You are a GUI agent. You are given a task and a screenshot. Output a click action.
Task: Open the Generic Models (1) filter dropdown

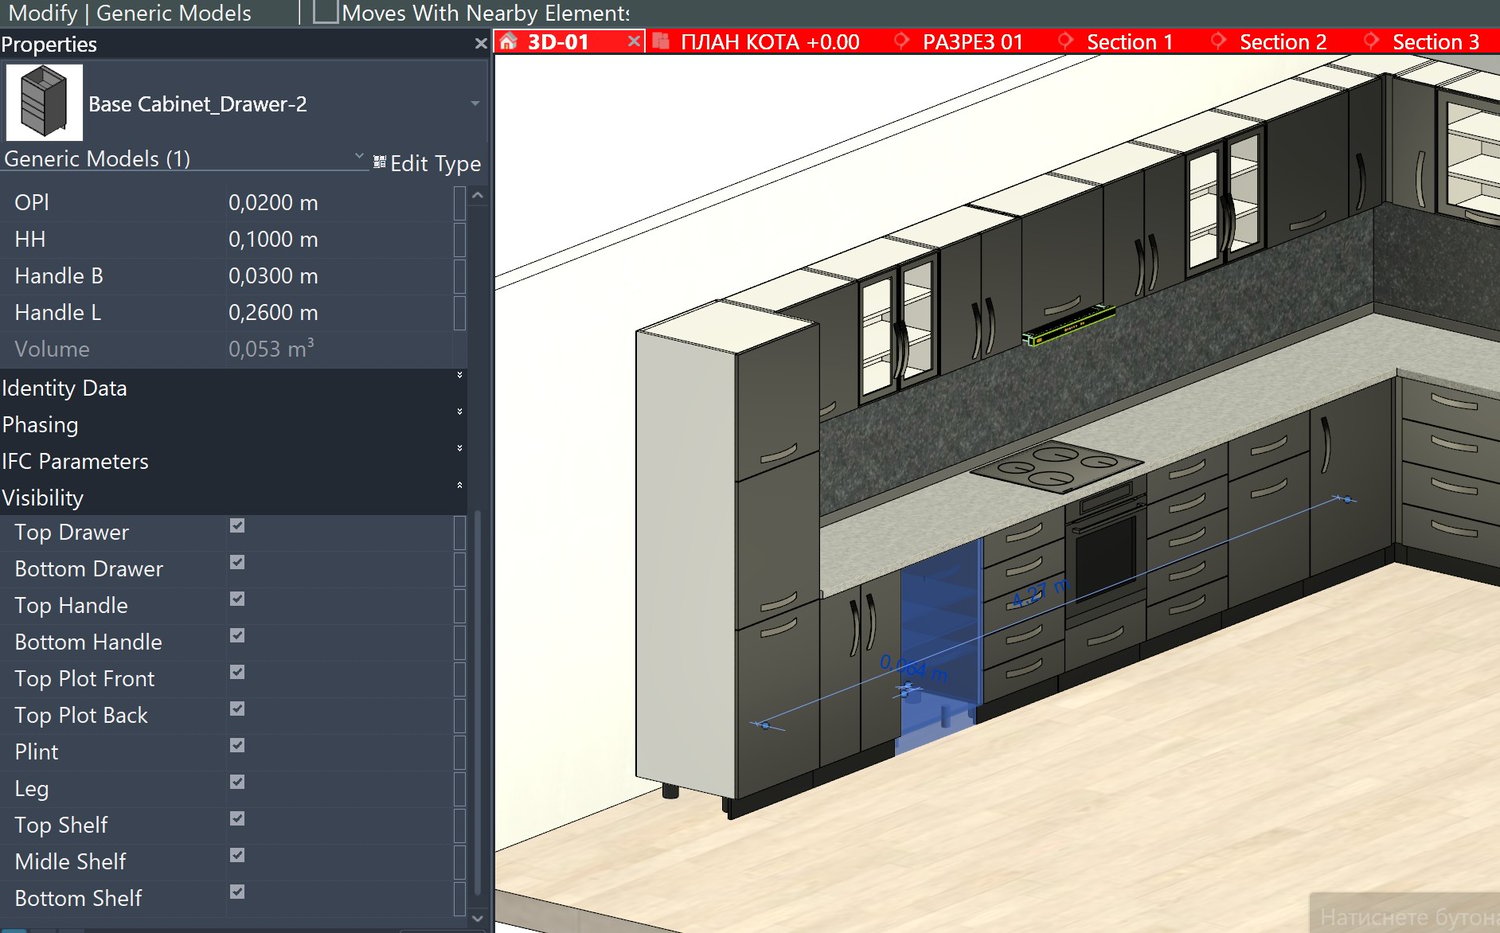pyautogui.click(x=360, y=157)
